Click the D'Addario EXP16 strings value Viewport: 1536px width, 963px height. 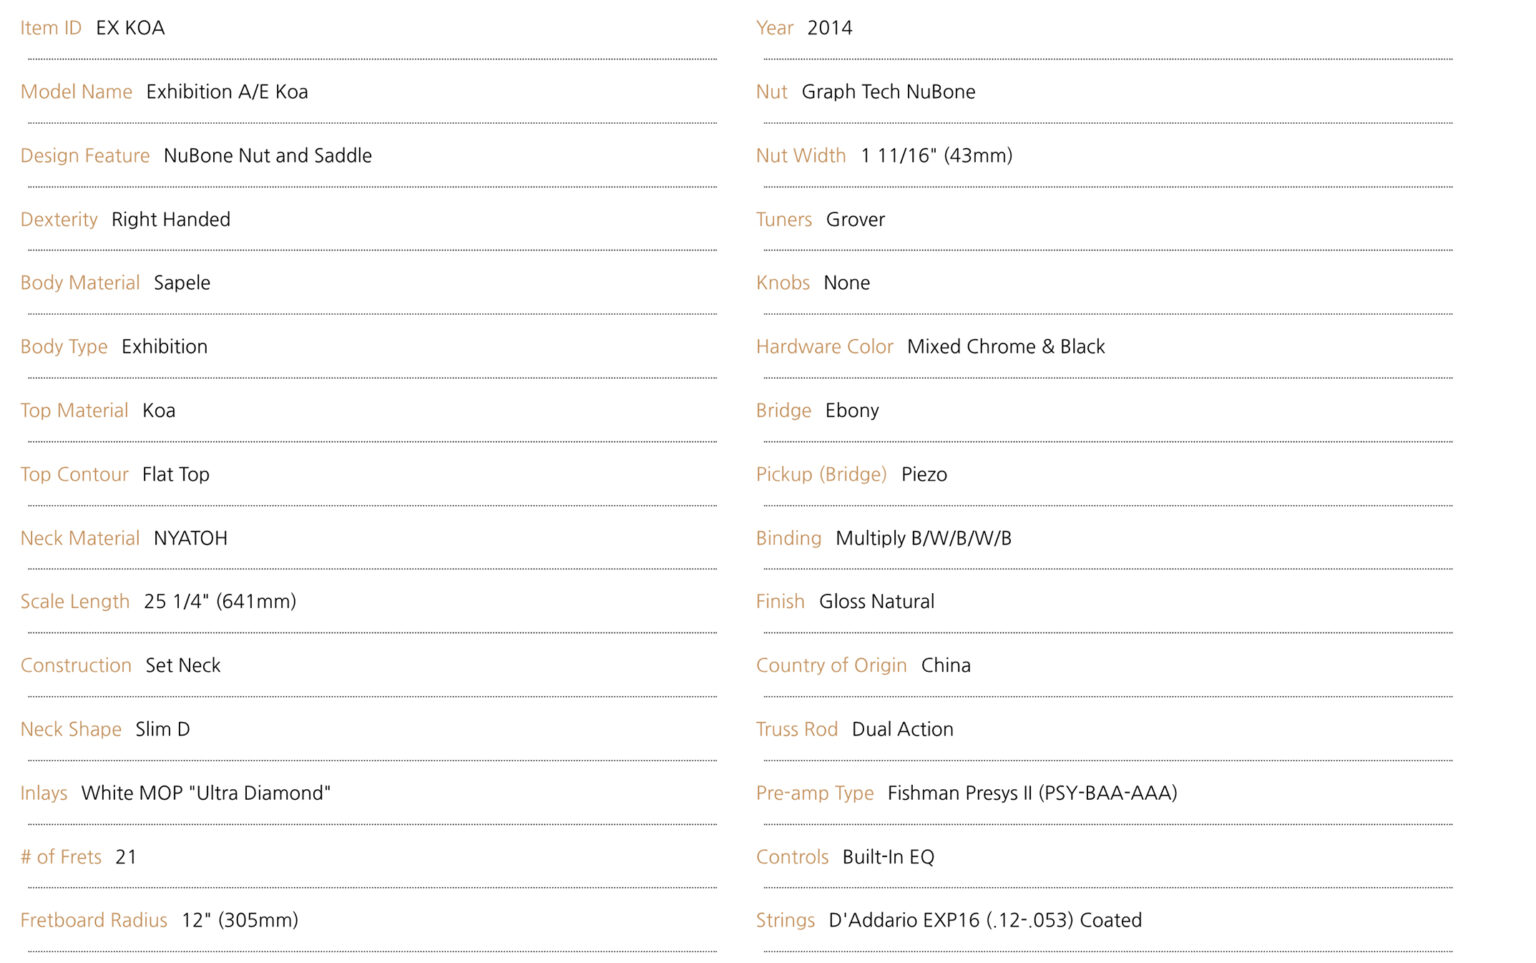(x=985, y=920)
